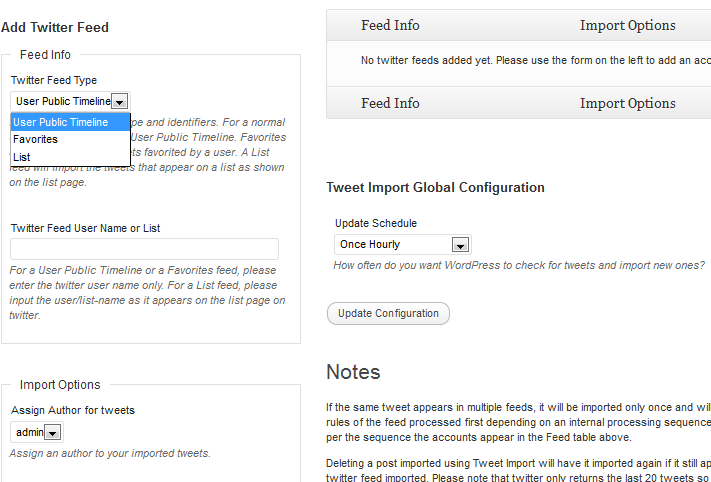
Task: Click top Feed Info column header
Action: pyautogui.click(x=390, y=25)
